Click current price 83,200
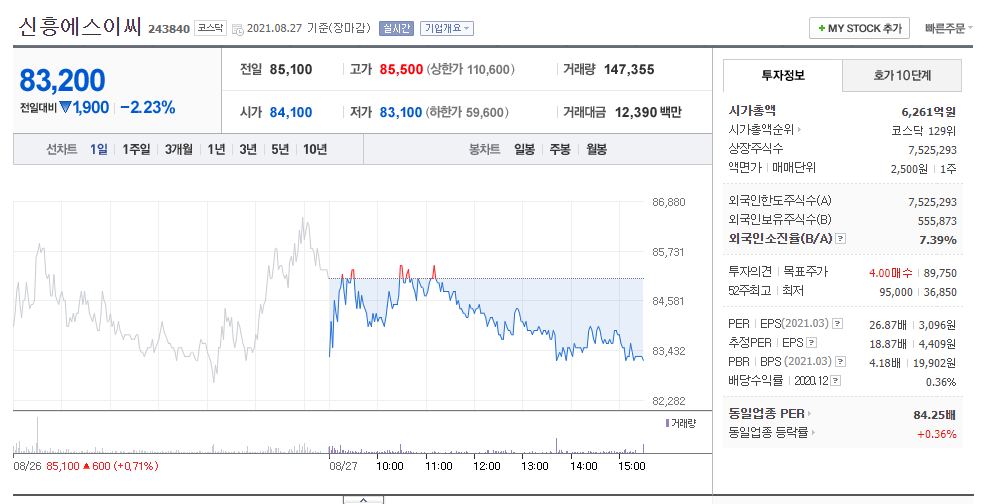Viewport: 1005px width, 504px height. [x=62, y=81]
